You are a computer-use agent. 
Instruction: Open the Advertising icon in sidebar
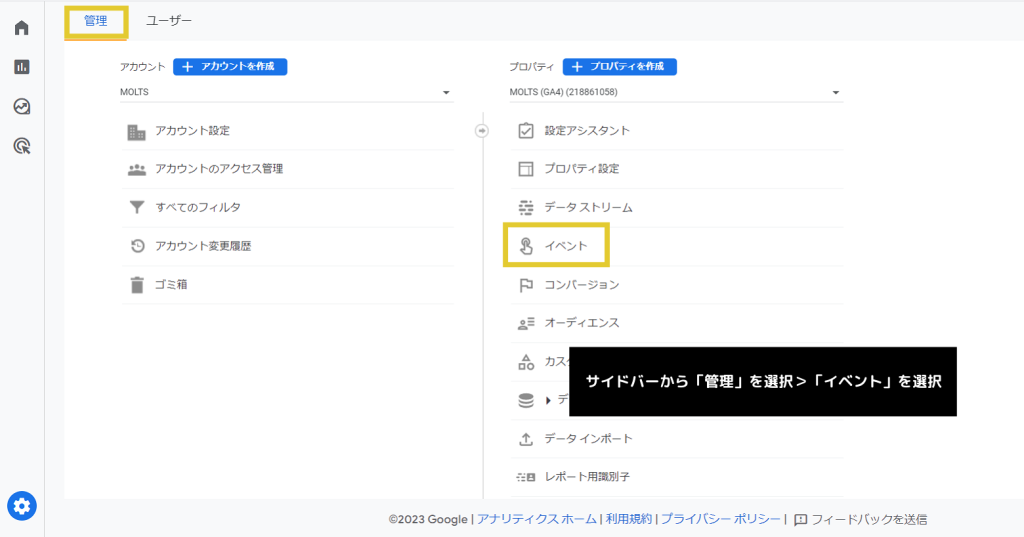22,146
